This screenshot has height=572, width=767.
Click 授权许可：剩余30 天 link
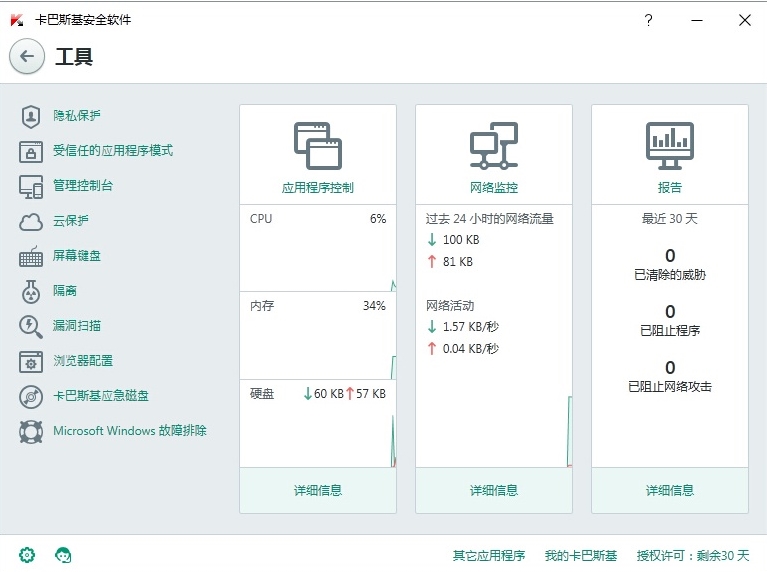(693, 555)
